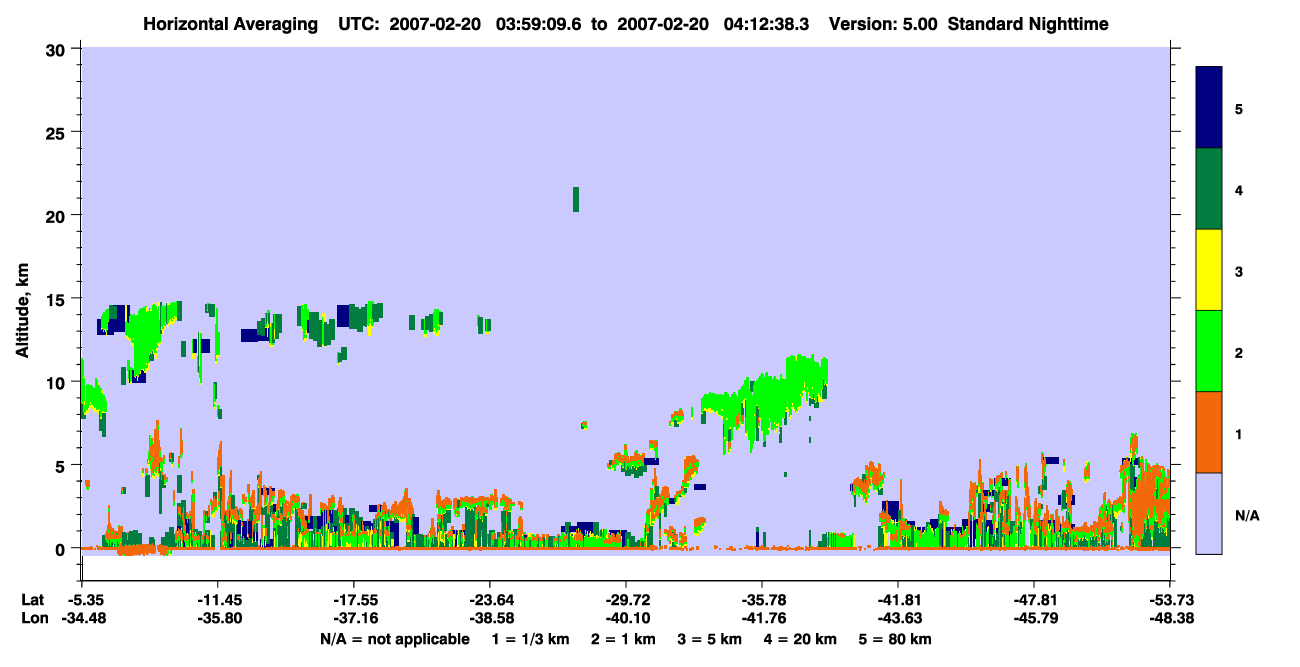The image size is (1300, 667).
Task: Click the latitude value -17.55
Action: (354, 600)
